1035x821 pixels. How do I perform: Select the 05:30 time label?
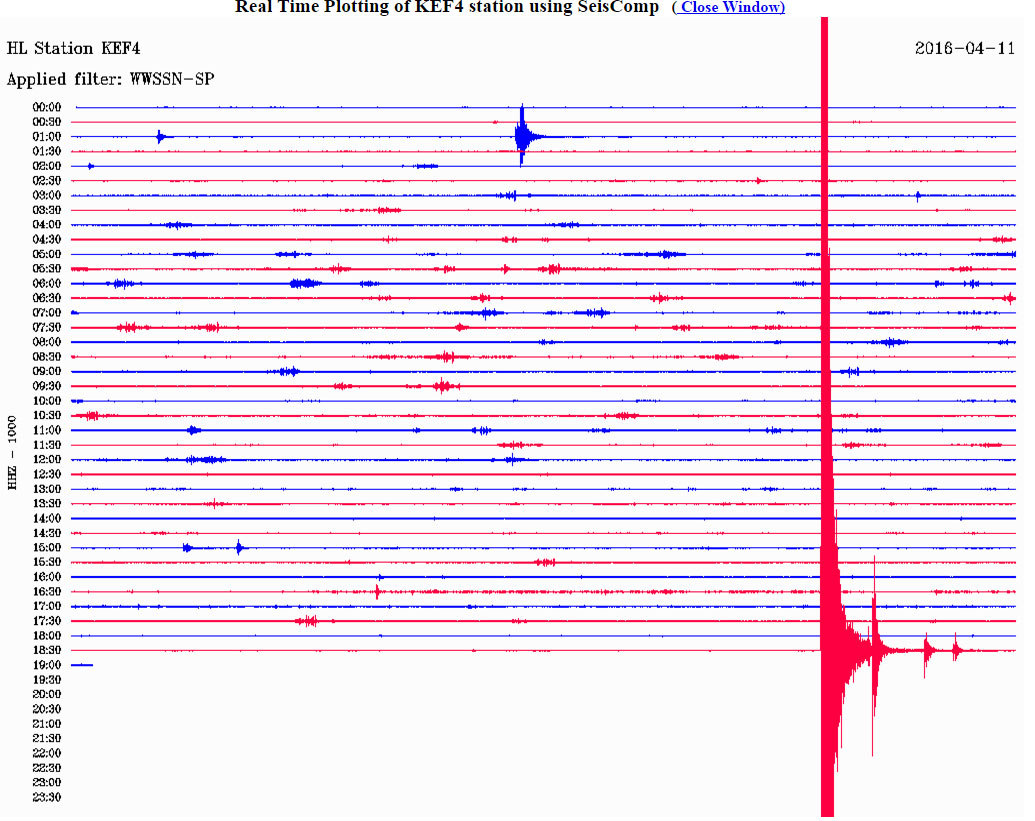47,269
